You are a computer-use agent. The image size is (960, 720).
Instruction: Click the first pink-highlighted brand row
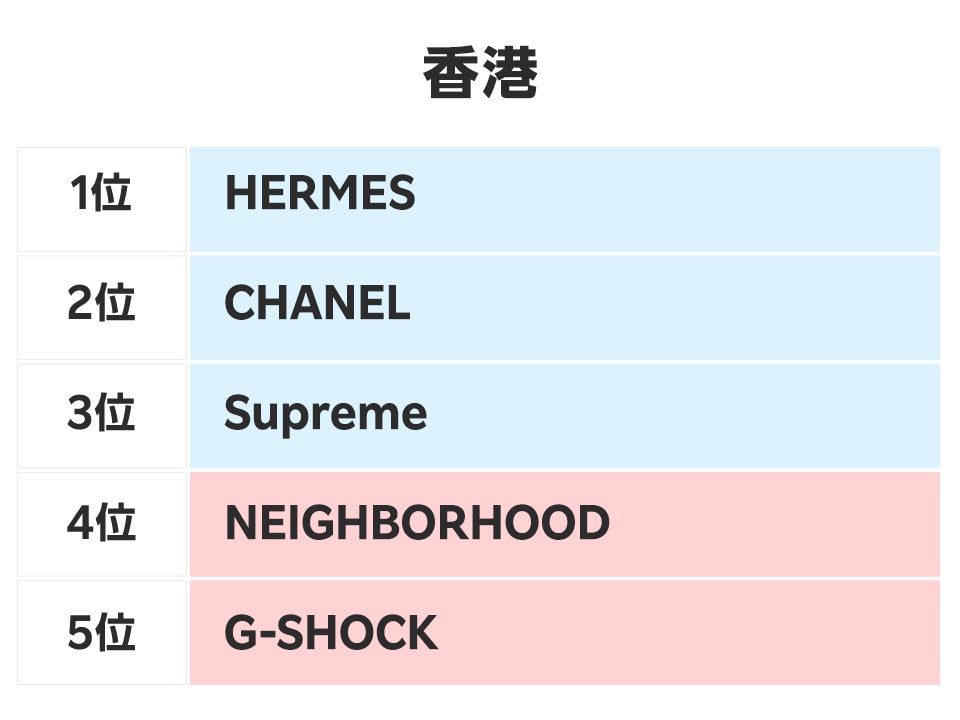[x=564, y=523]
